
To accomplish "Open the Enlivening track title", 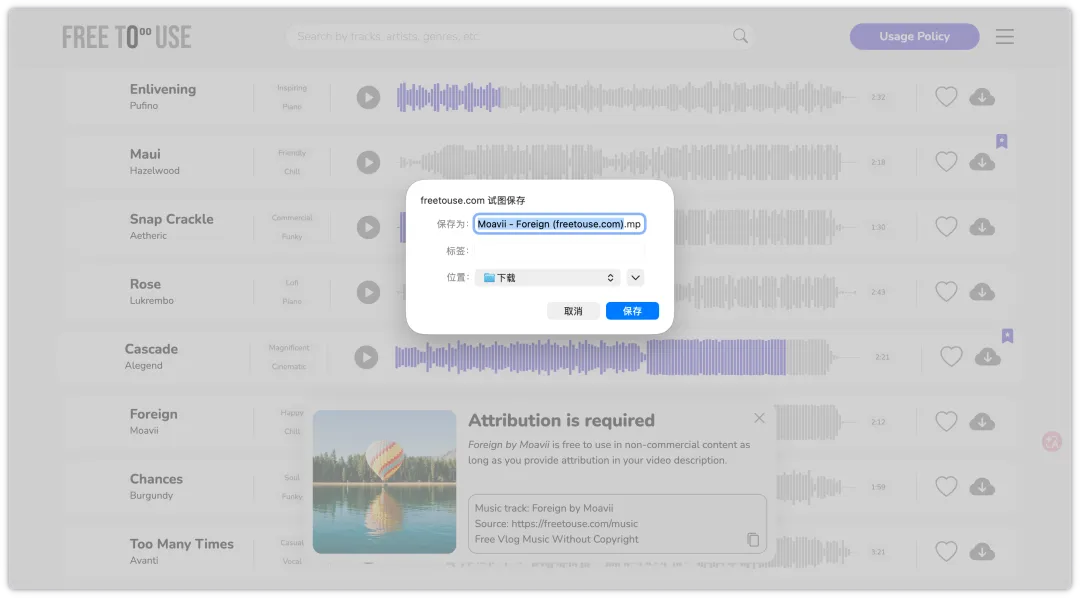I will (x=163, y=89).
